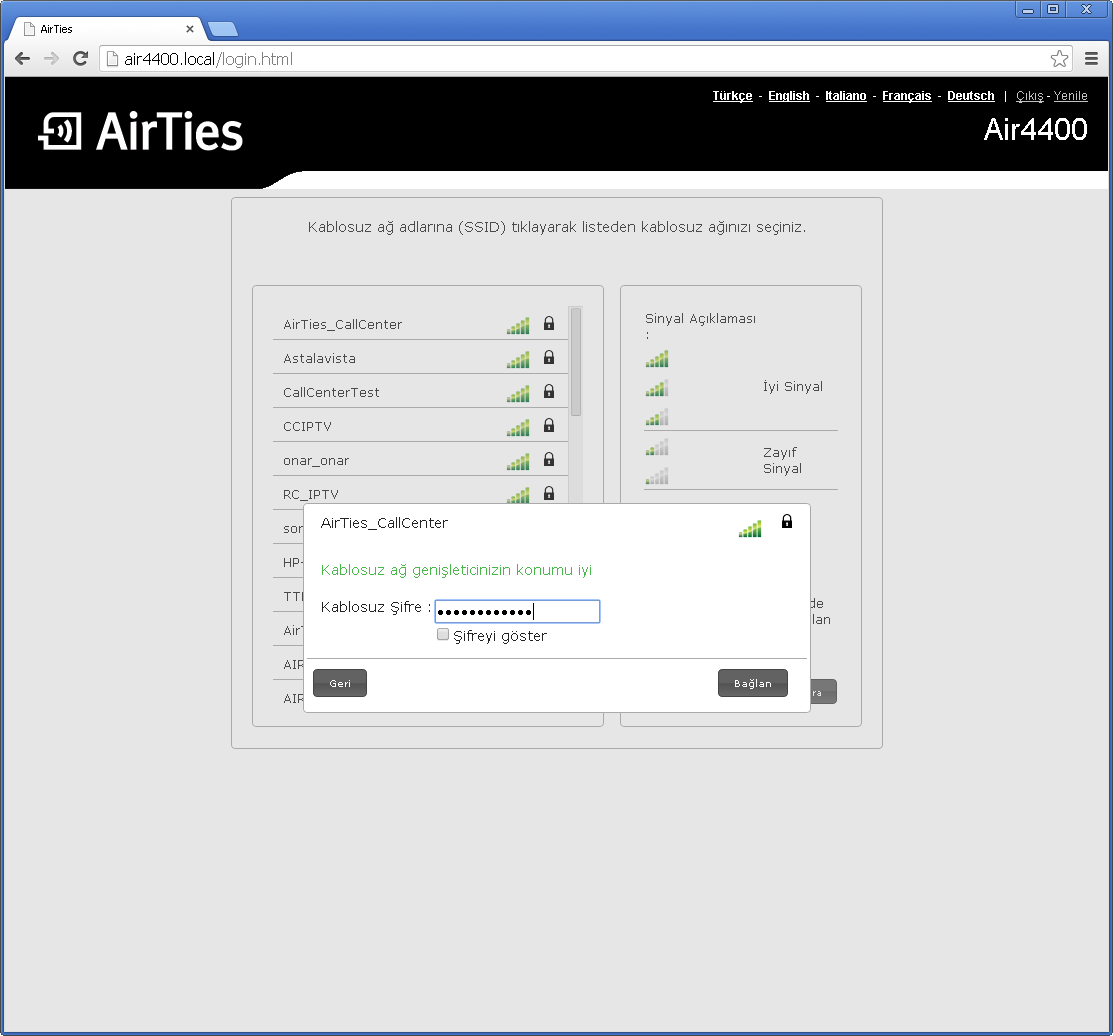Click green signal bars in the dialog header

coord(750,527)
